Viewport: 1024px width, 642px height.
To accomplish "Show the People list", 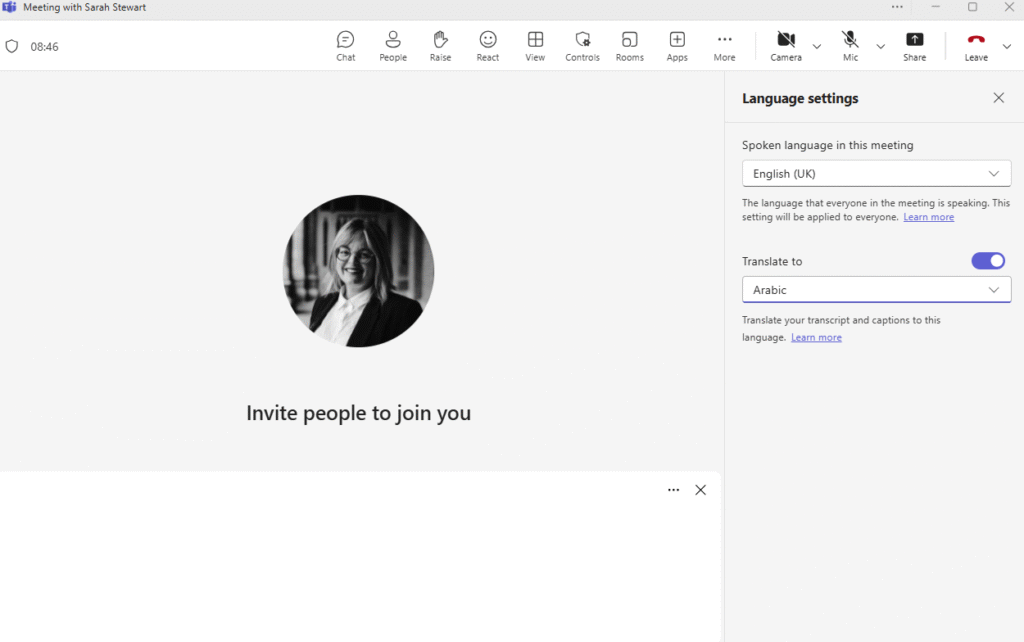I will 393,45.
